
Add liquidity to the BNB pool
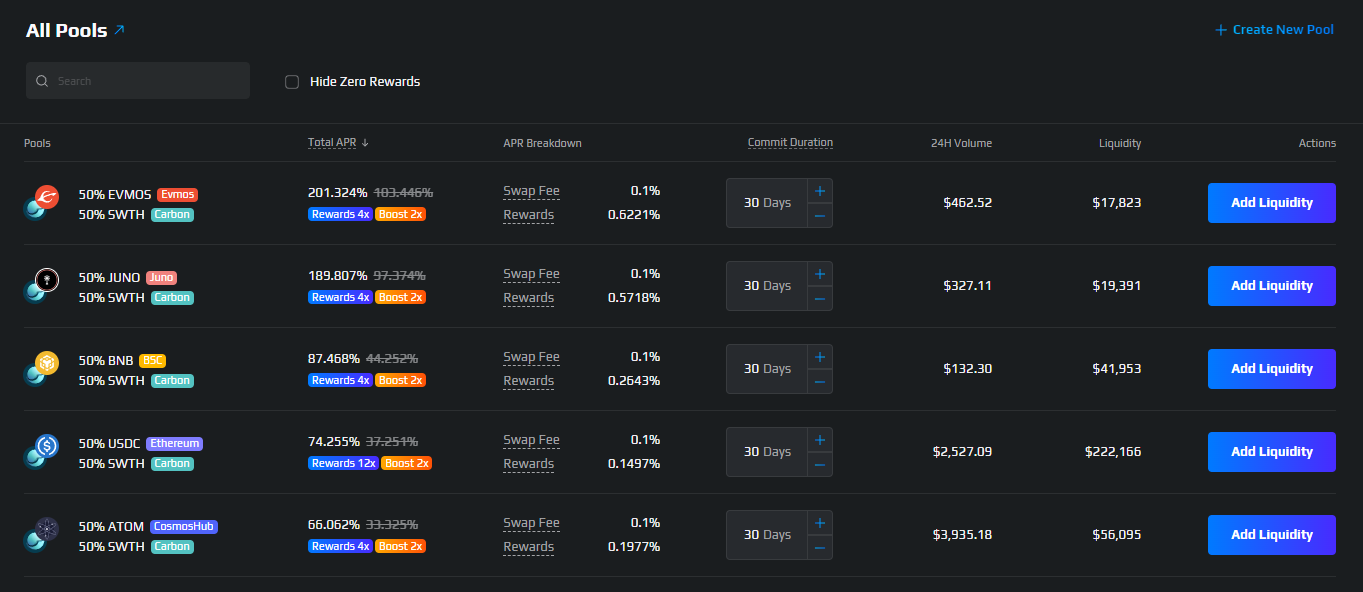(x=1272, y=369)
